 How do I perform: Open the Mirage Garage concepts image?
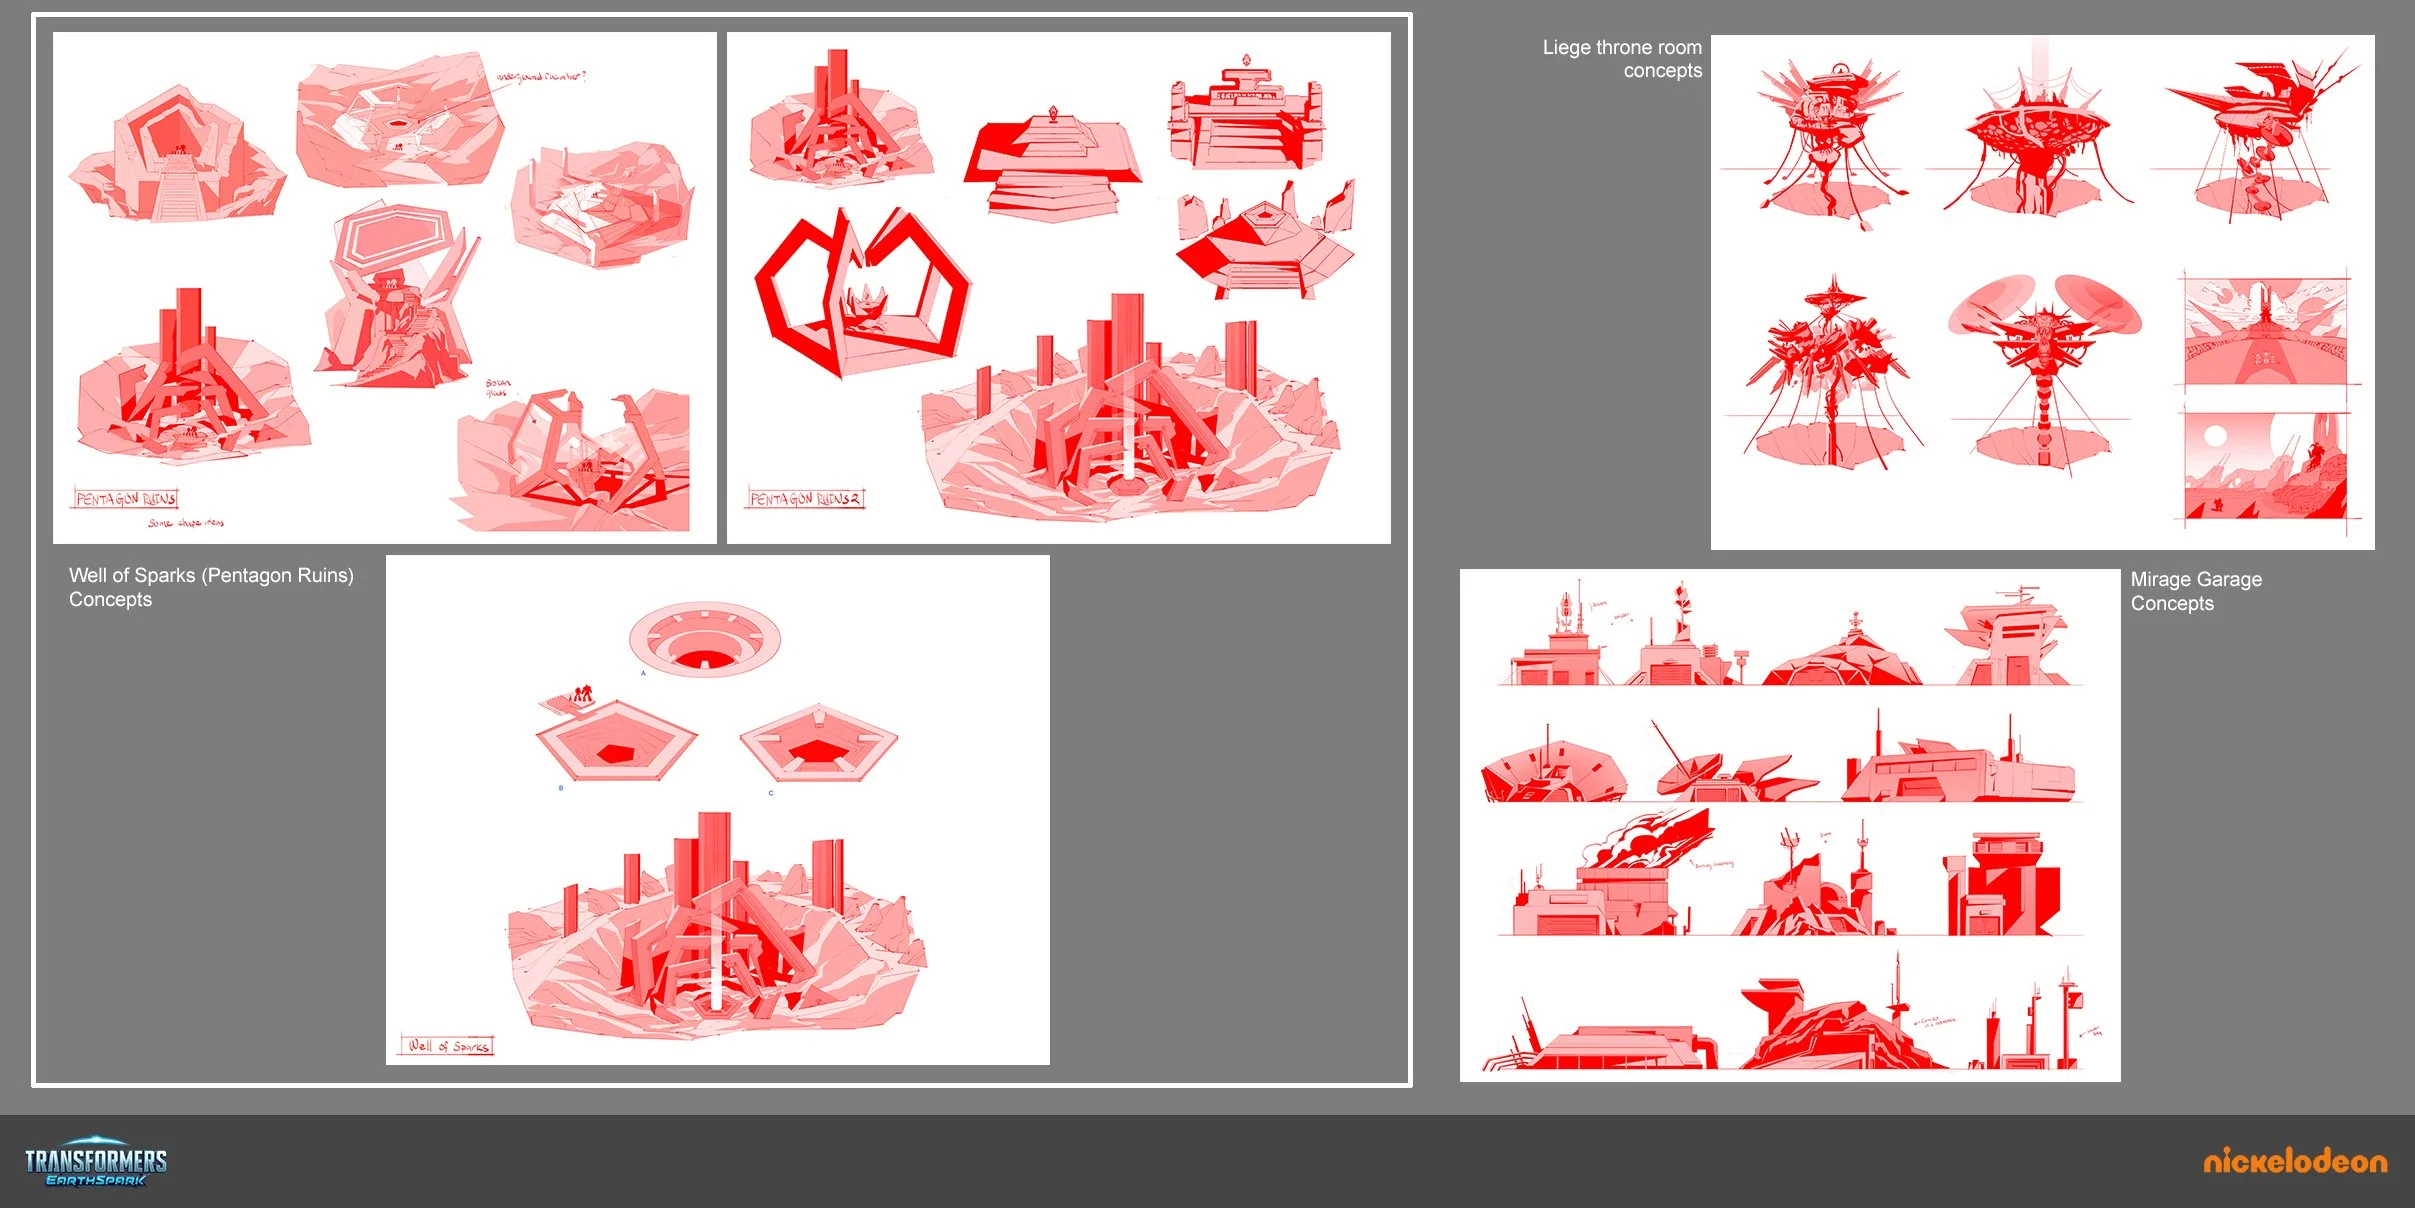(x=1790, y=825)
